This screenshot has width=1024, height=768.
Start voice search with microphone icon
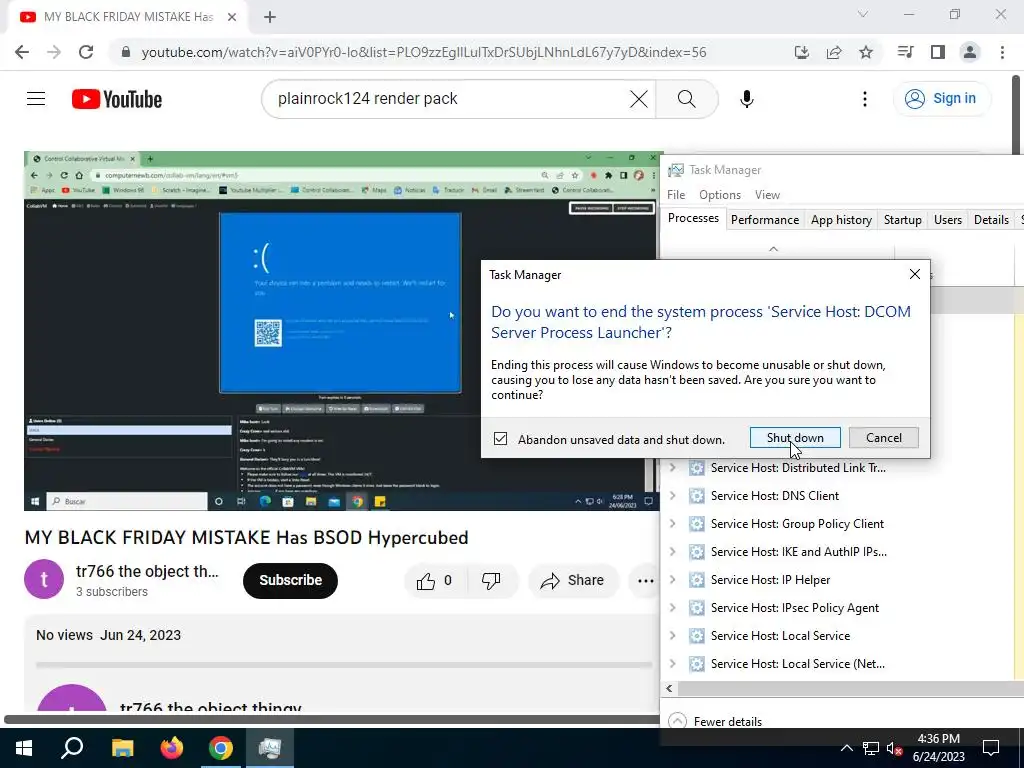[x=746, y=99]
